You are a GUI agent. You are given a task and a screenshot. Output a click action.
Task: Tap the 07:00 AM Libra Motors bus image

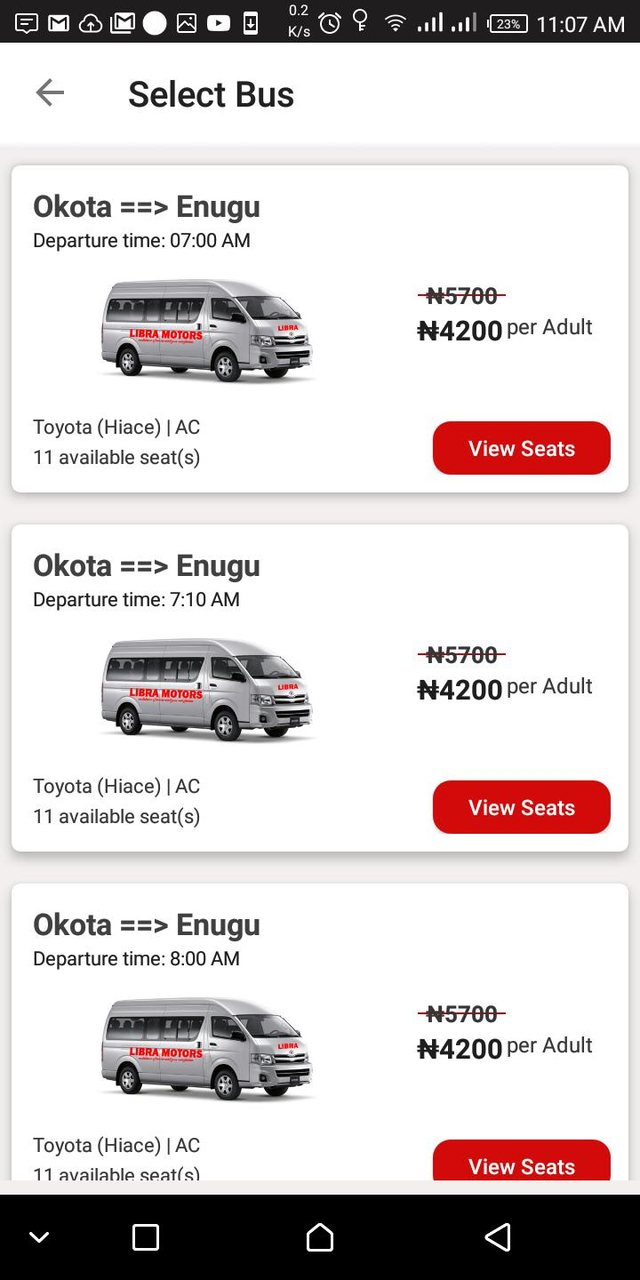coord(207,330)
